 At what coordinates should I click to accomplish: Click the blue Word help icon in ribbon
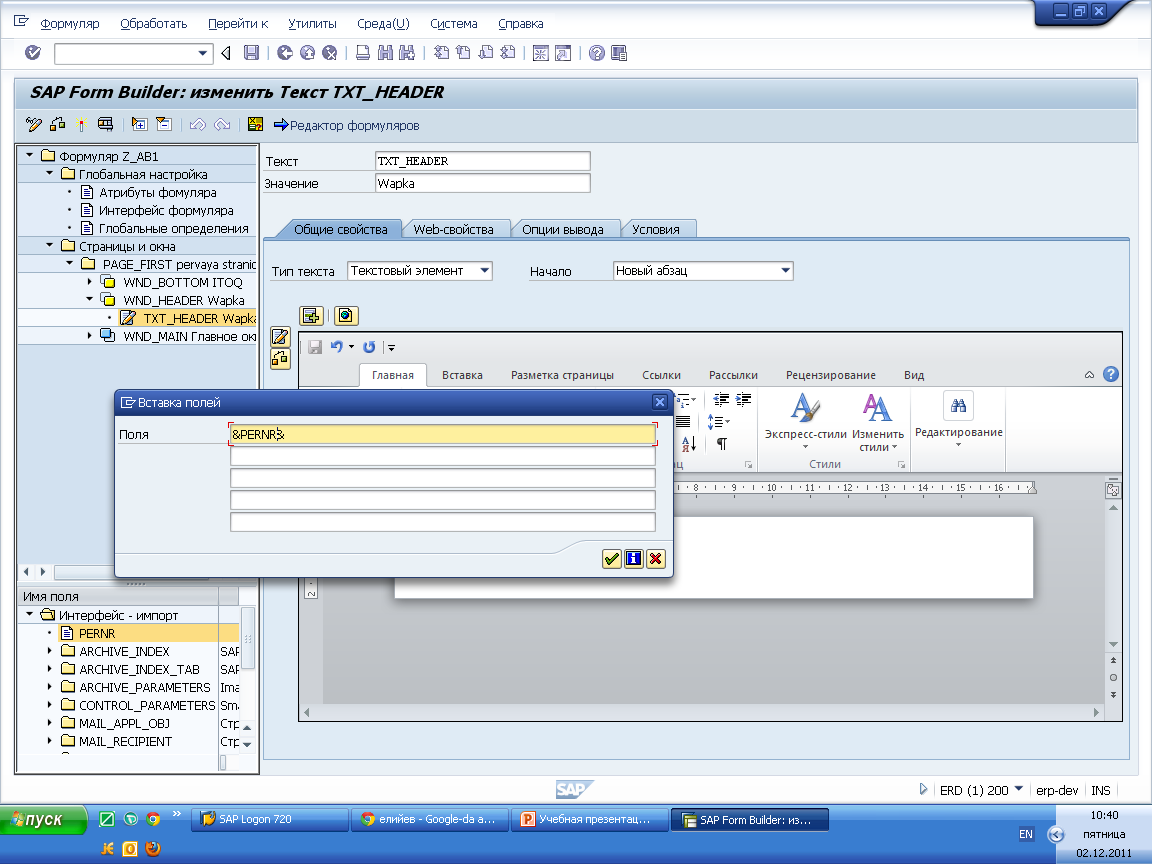tap(1111, 374)
